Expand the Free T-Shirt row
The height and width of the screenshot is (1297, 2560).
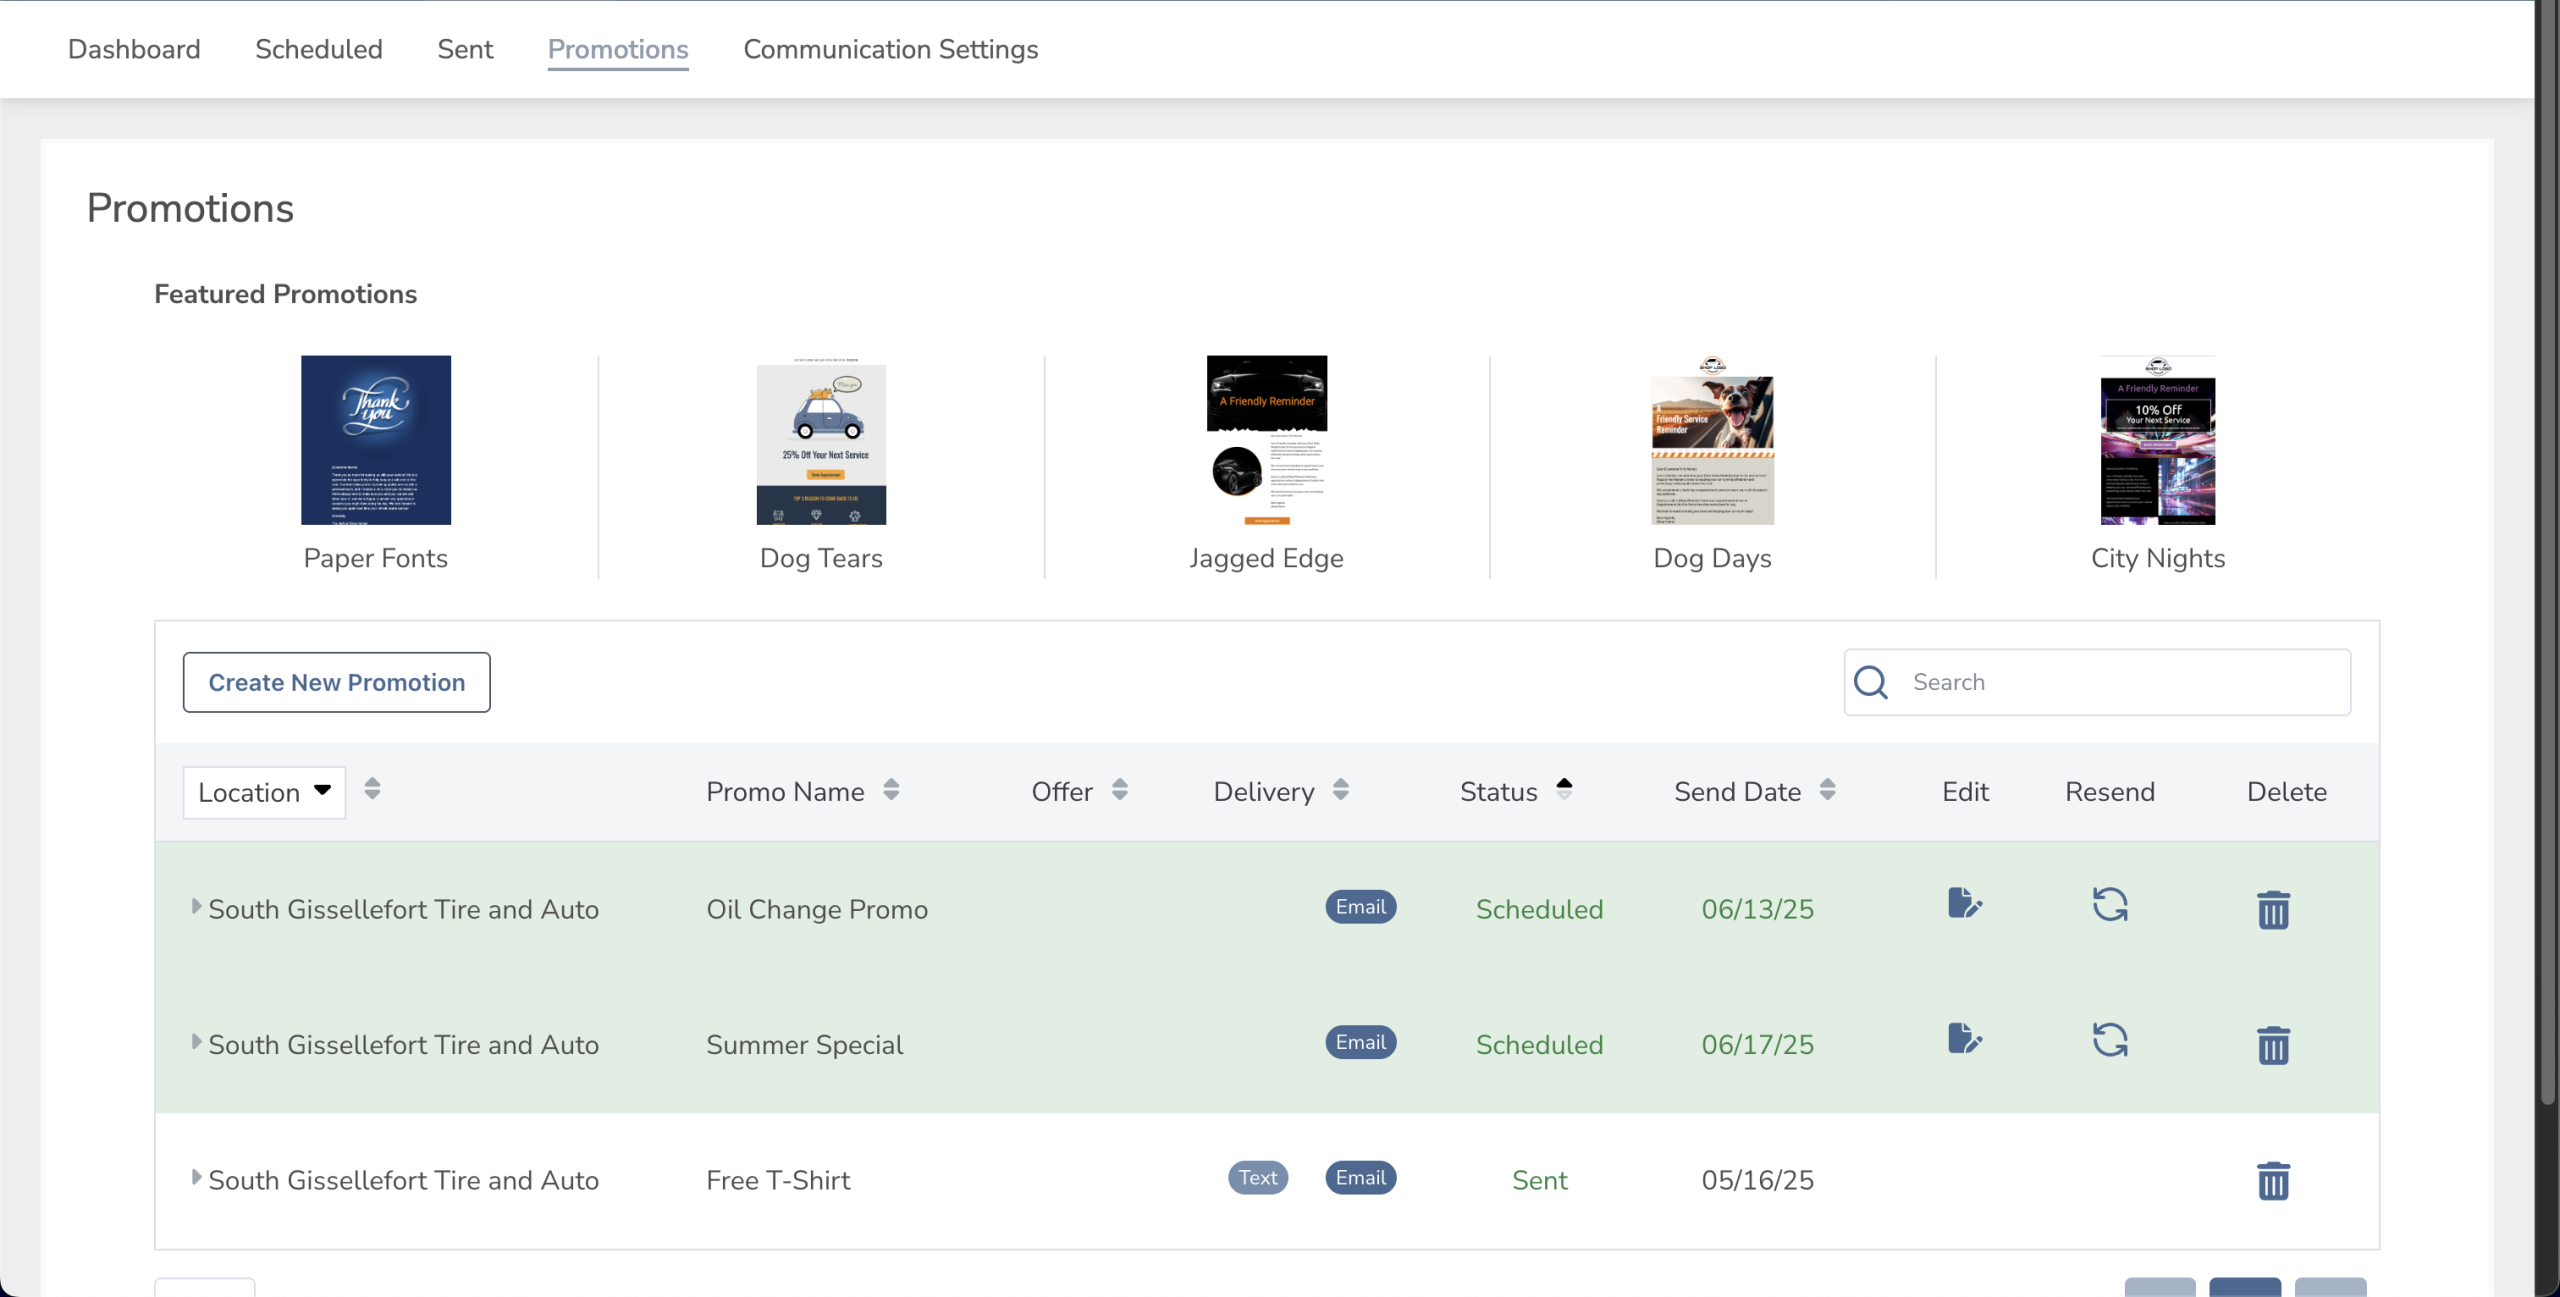point(197,1177)
